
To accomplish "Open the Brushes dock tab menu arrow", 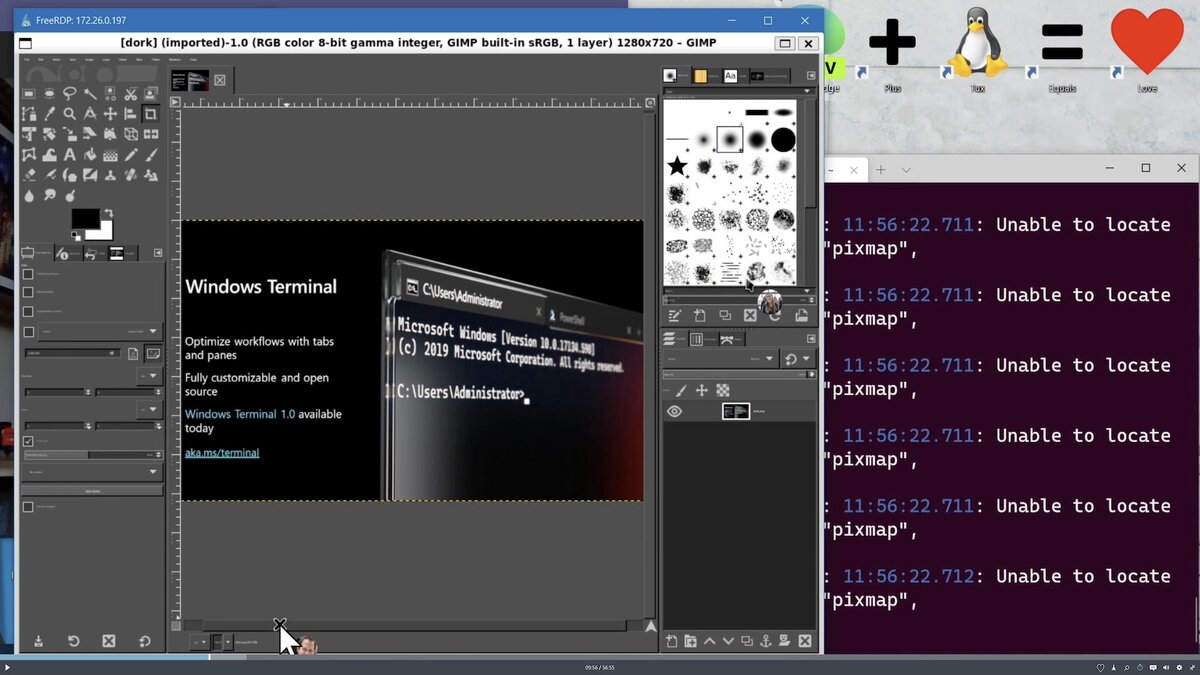I will (x=811, y=76).
